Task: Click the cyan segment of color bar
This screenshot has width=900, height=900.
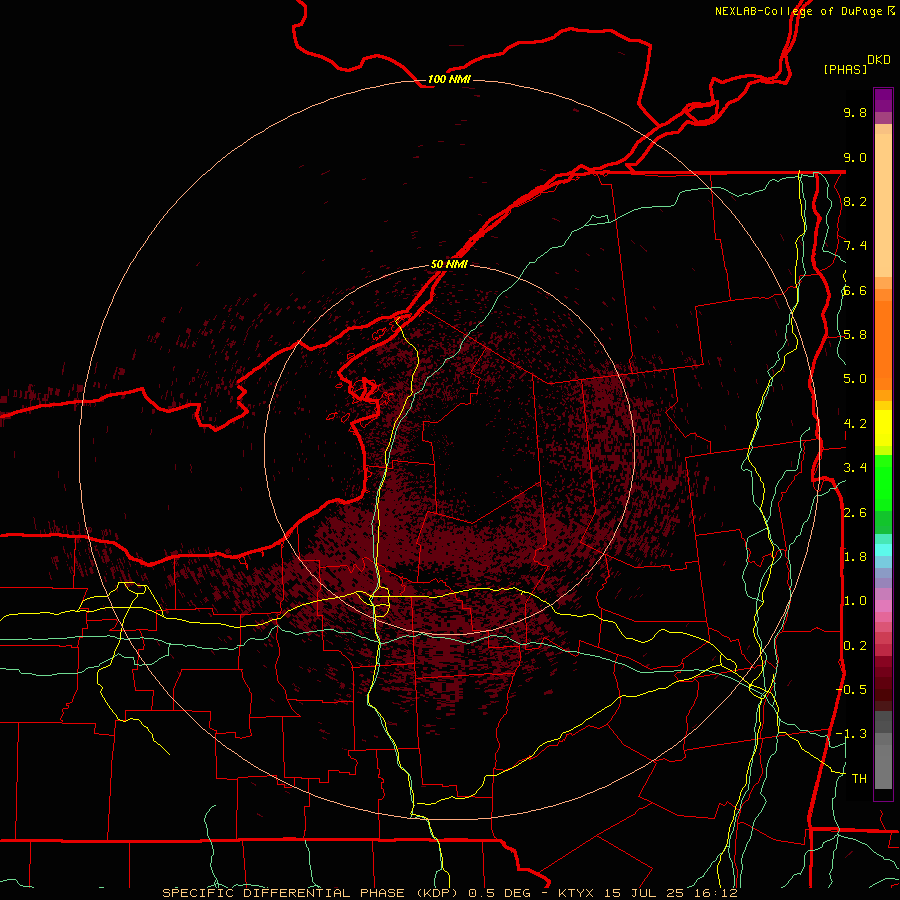Action: [883, 550]
